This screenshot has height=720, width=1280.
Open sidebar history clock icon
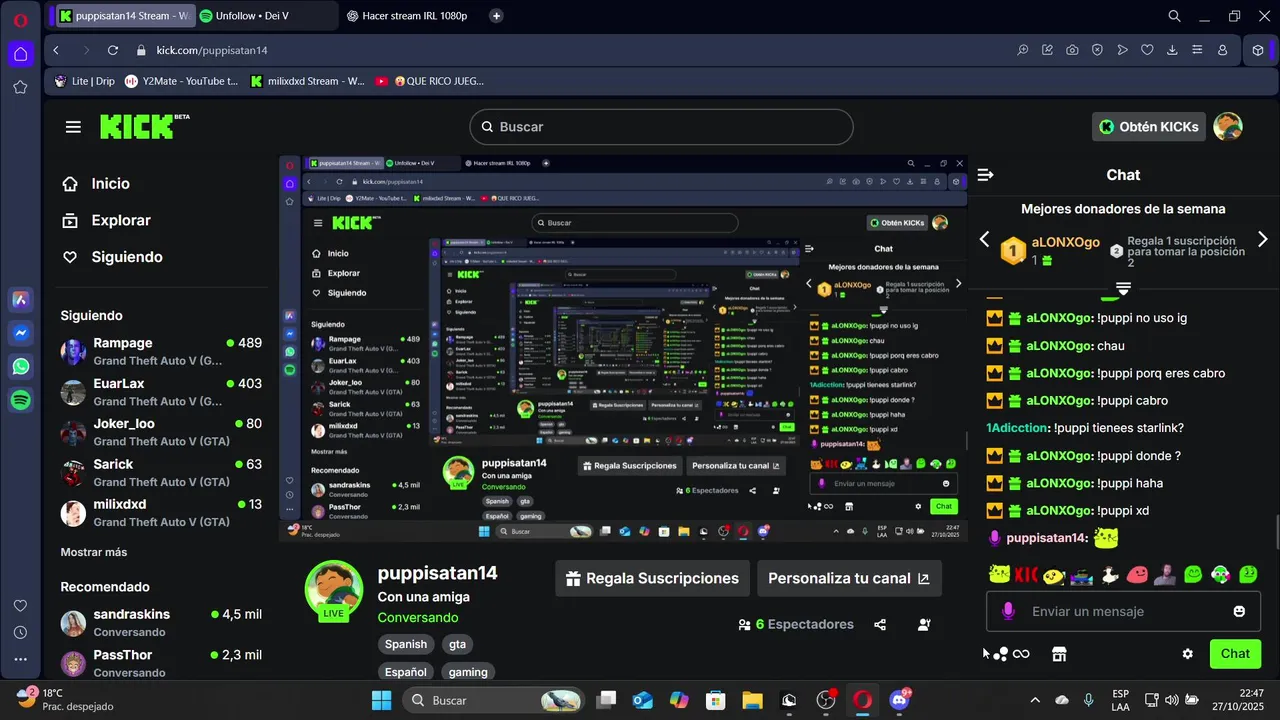pyautogui.click(x=20, y=632)
